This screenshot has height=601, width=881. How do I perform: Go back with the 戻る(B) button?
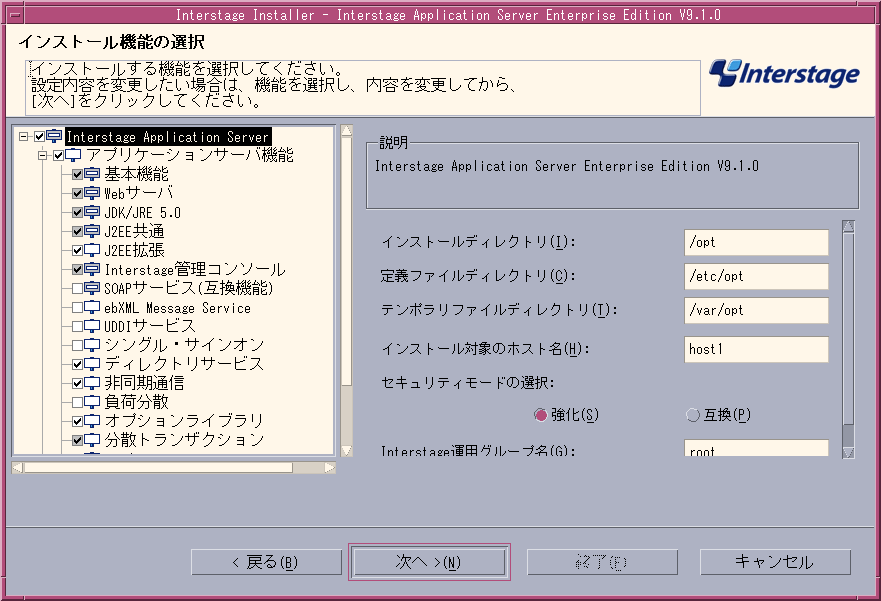tap(266, 562)
